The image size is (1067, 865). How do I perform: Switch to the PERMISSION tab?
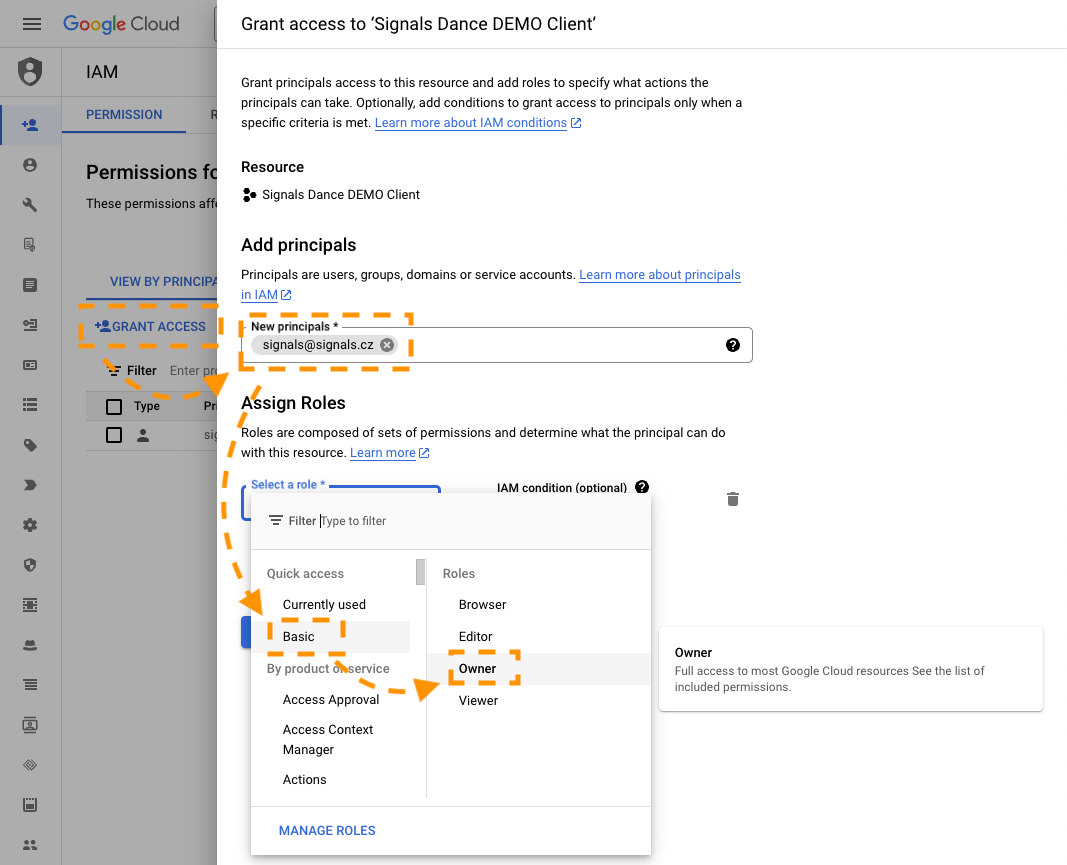point(124,114)
